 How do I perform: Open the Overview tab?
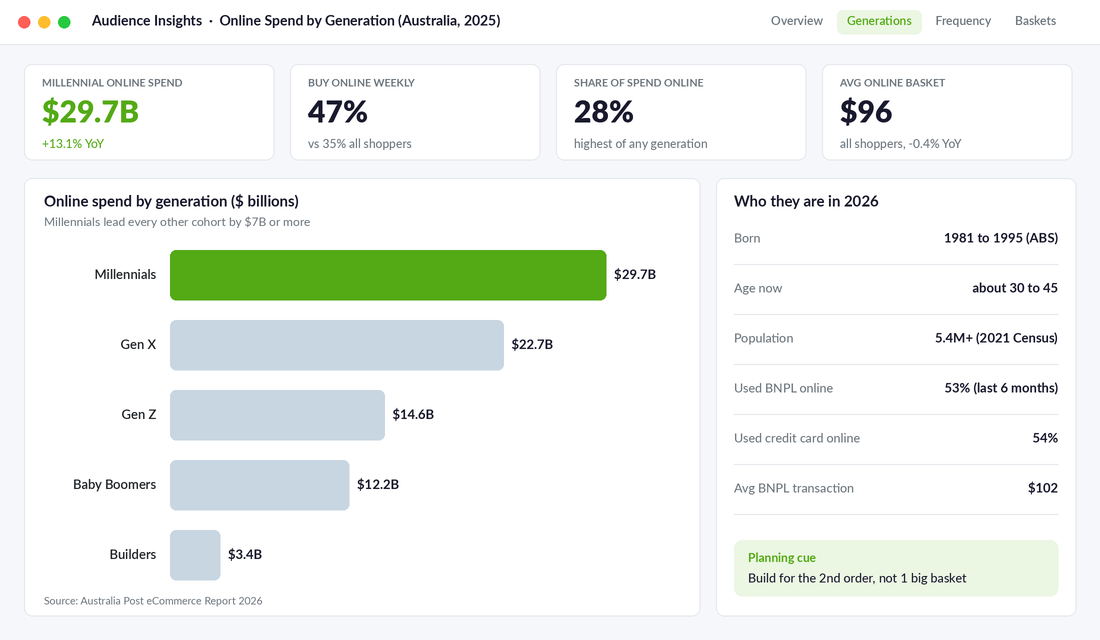click(796, 21)
